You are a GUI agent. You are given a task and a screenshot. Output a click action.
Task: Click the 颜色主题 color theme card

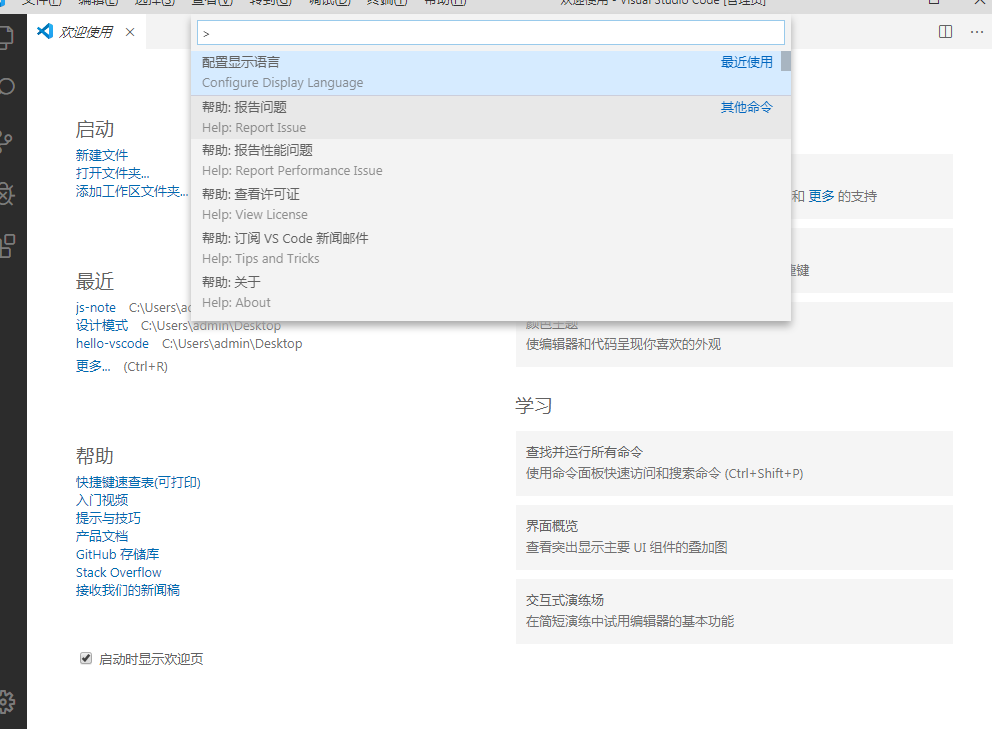[x=734, y=344]
